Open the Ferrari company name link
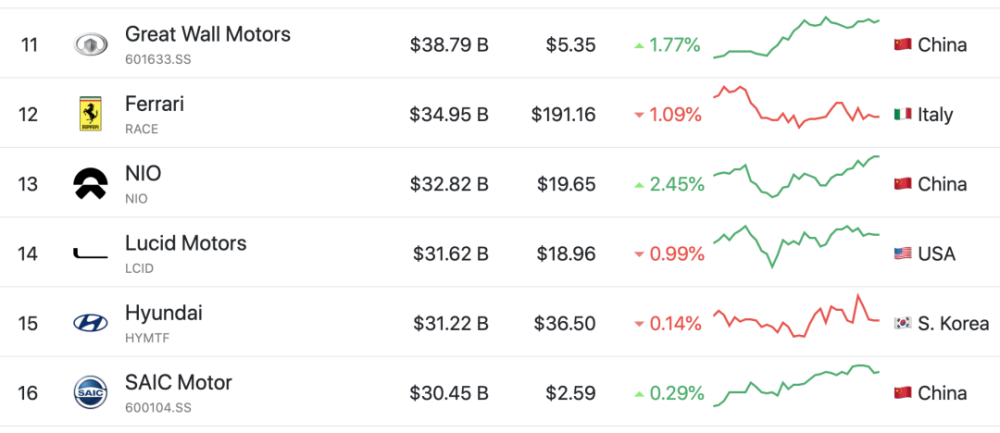This screenshot has height=433, width=1000. (155, 103)
